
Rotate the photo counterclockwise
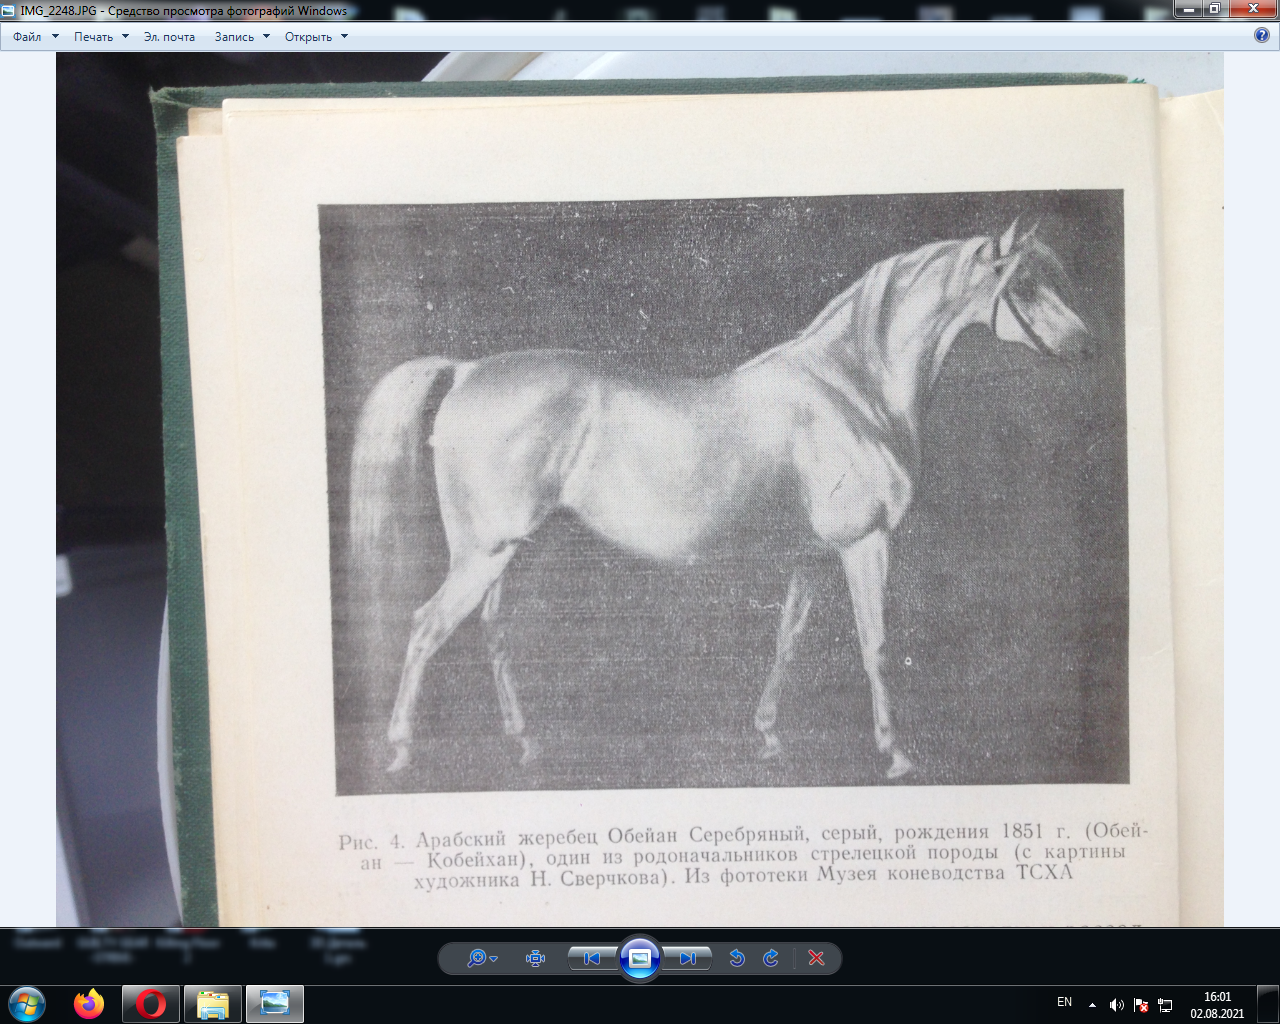point(737,958)
